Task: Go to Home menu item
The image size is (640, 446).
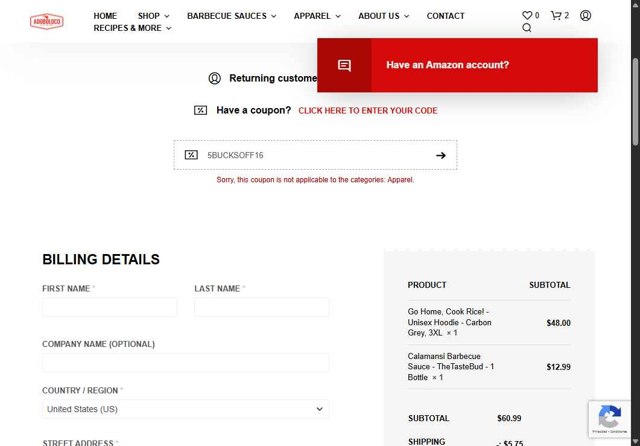Action: click(105, 16)
